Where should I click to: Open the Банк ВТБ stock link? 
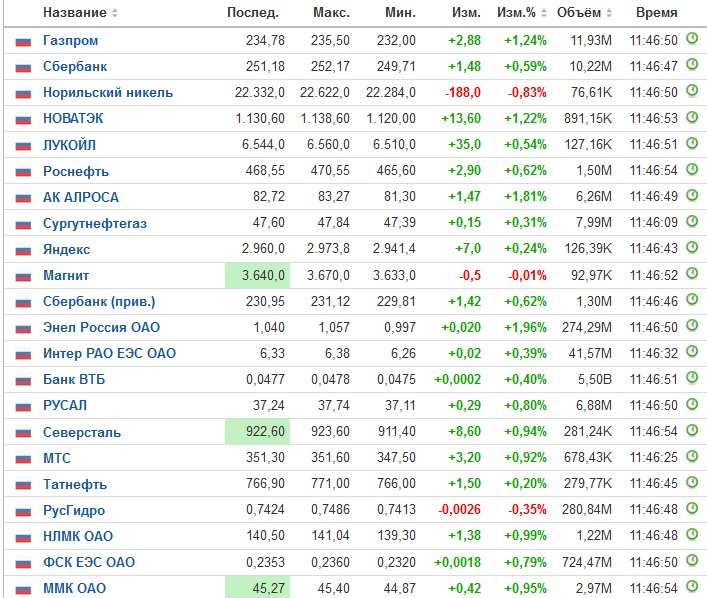[74, 379]
